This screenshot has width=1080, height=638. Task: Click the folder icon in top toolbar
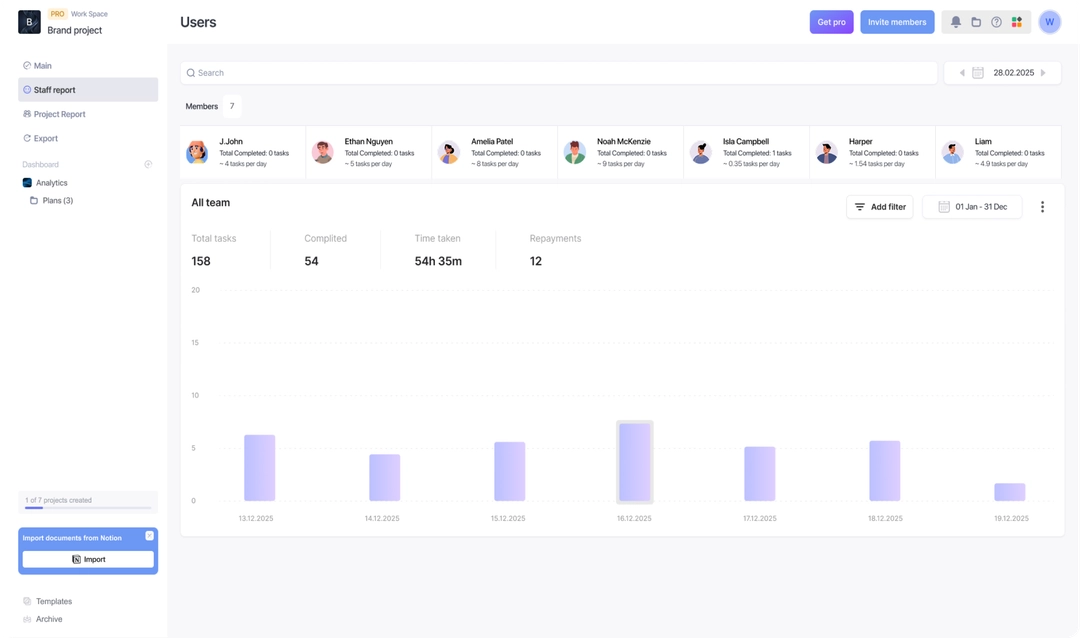click(976, 22)
